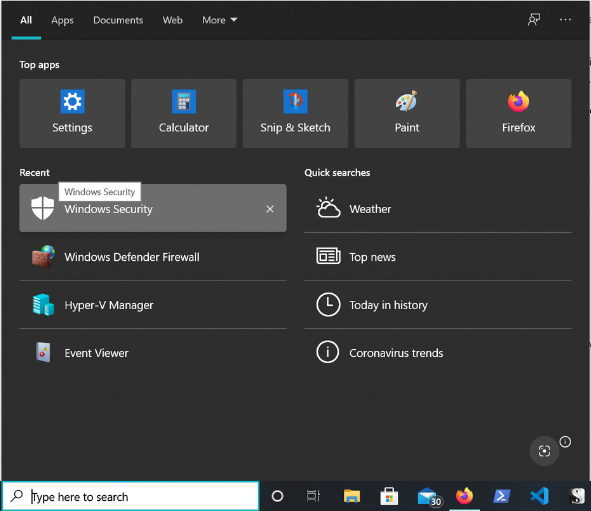Open Hyper-V Manager from recent
Image resolution: width=591 pixels, height=511 pixels.
tap(153, 304)
